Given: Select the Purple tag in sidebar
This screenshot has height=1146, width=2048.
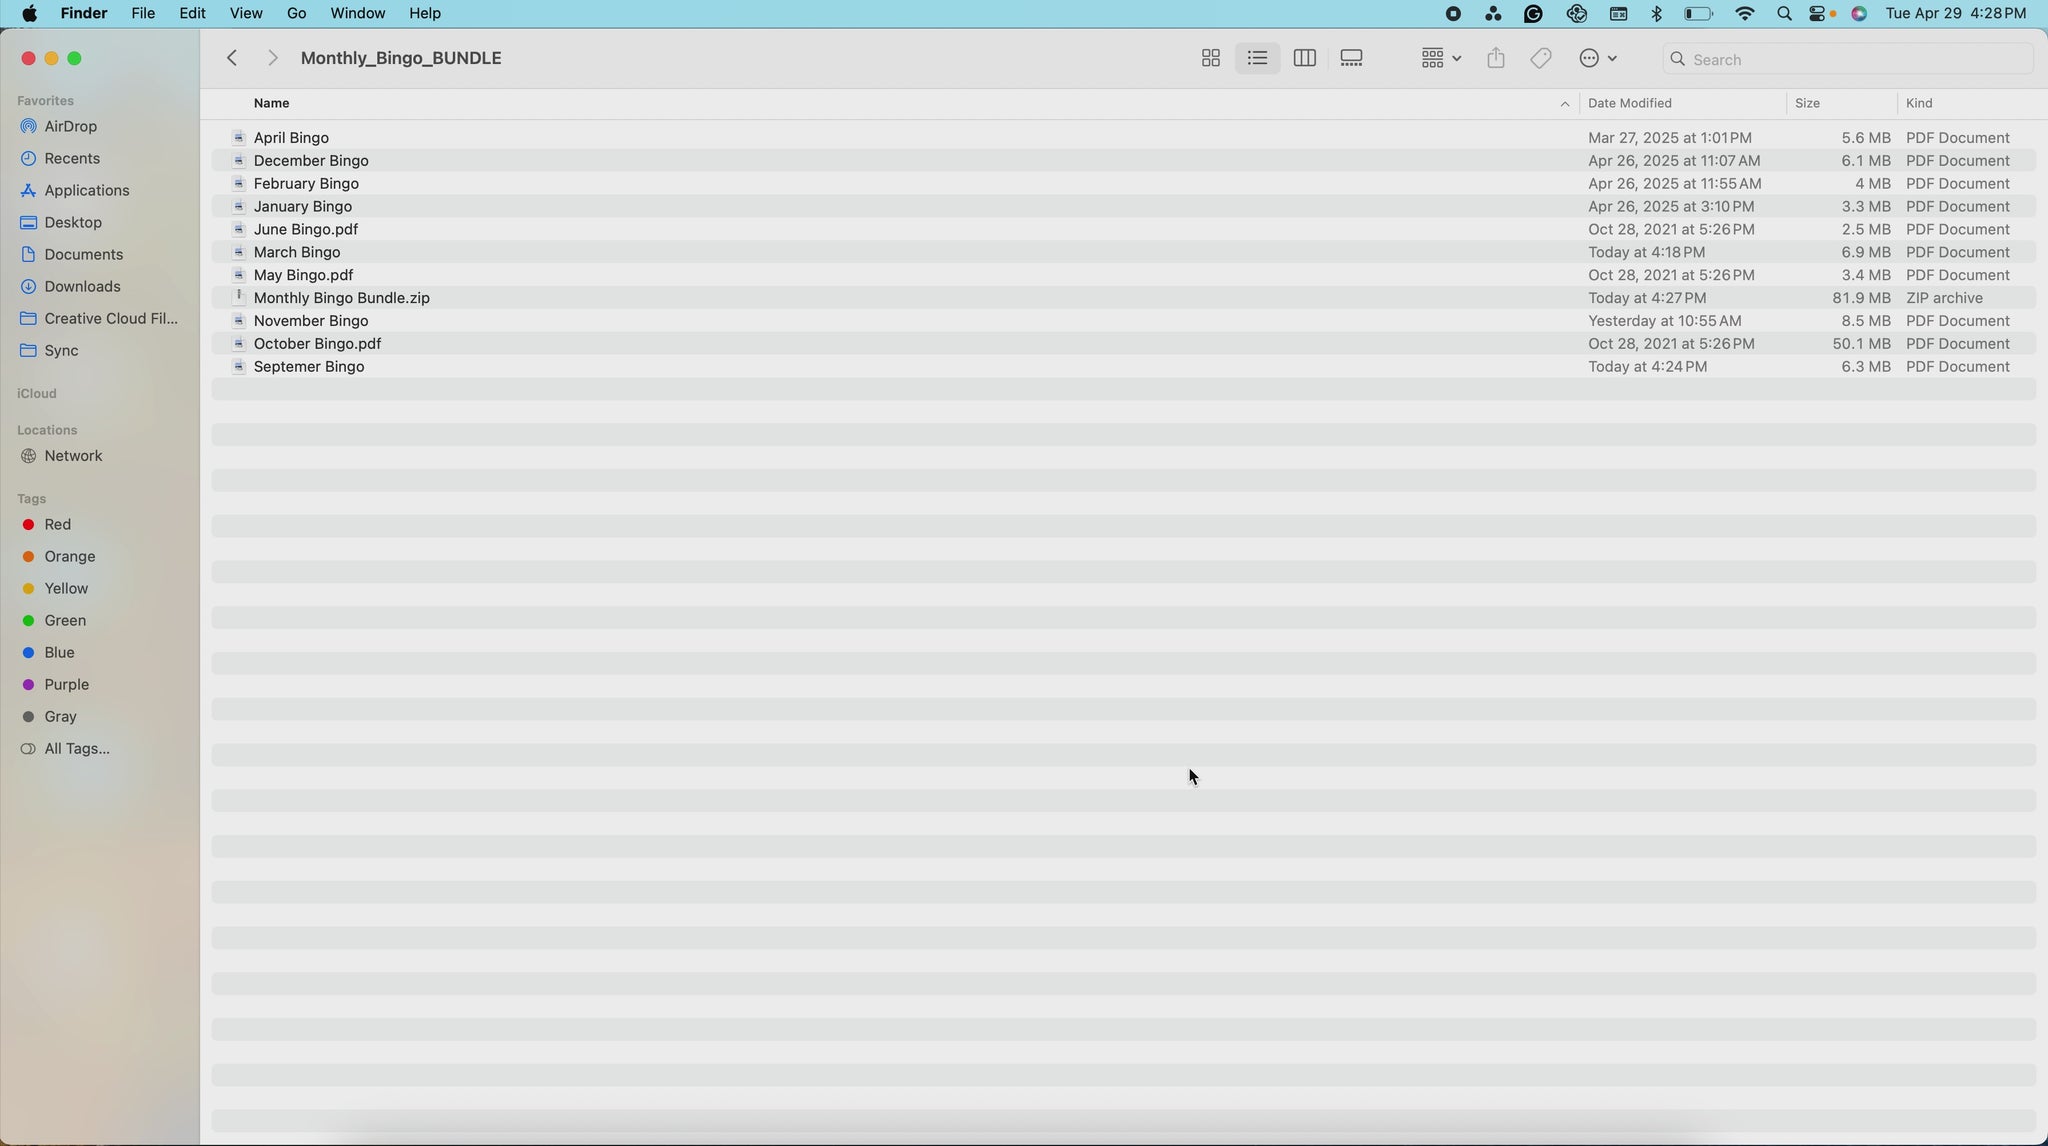Looking at the screenshot, I should click(66, 685).
